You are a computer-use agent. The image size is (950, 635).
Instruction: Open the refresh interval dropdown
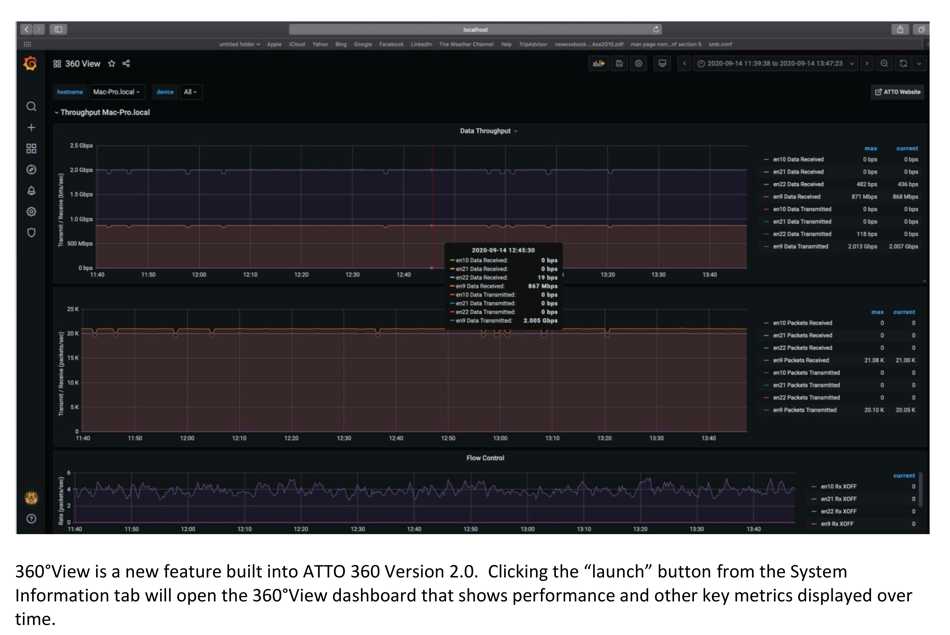918,64
